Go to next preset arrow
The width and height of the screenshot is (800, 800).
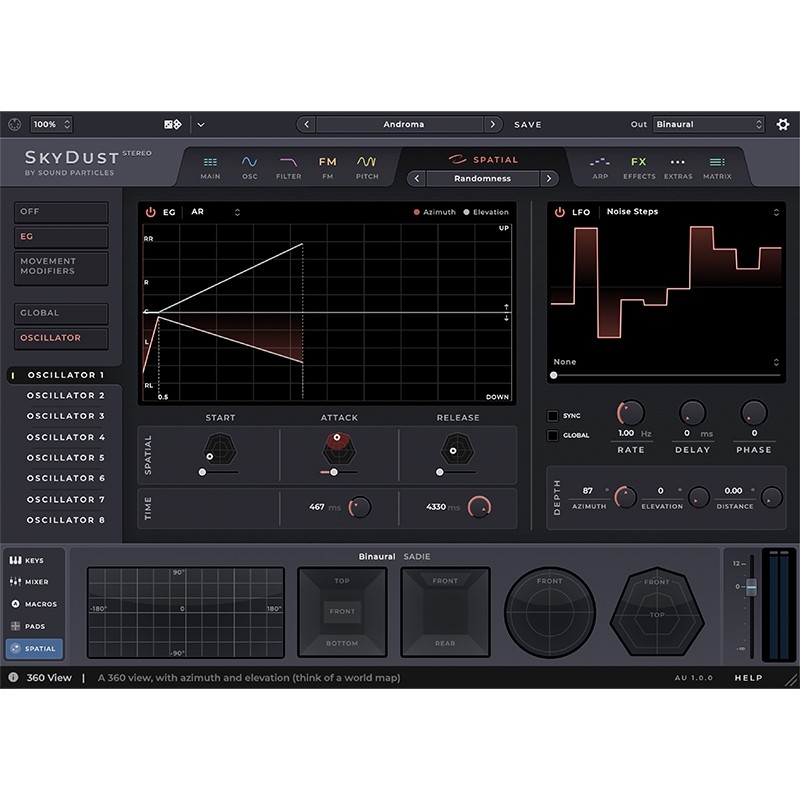pos(492,124)
